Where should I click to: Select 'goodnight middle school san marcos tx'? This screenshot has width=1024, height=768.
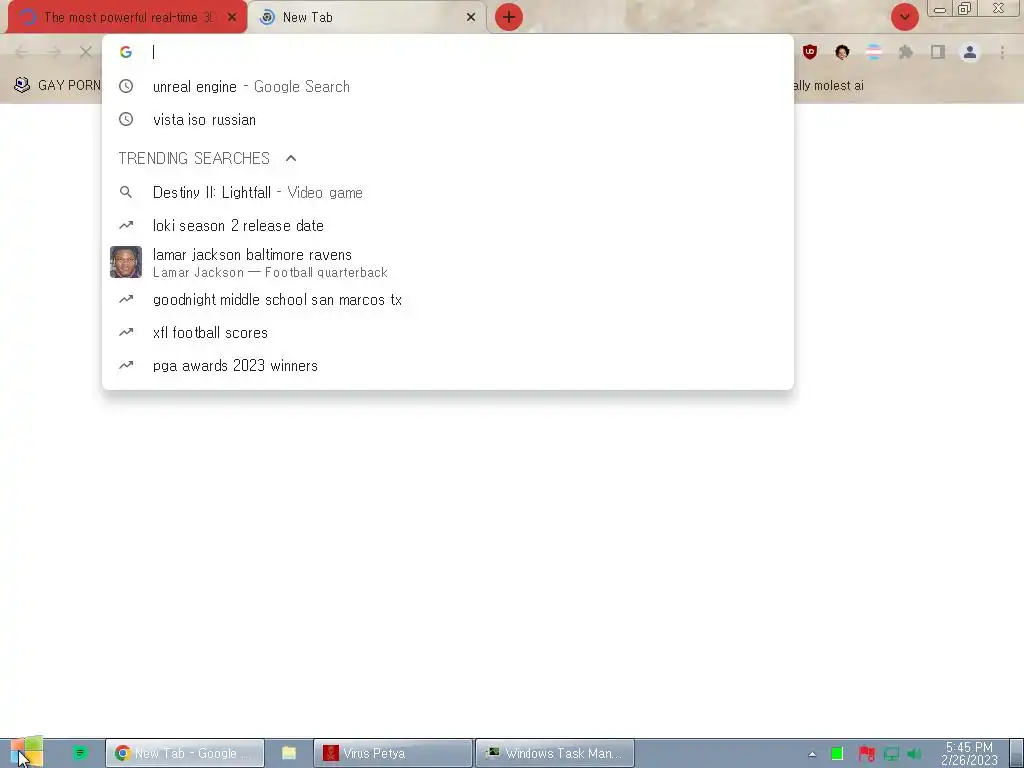(x=448, y=300)
